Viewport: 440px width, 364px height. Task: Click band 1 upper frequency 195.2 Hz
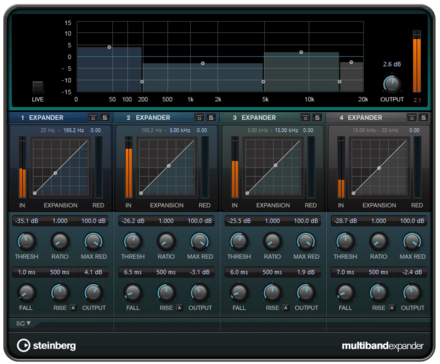coord(74,130)
